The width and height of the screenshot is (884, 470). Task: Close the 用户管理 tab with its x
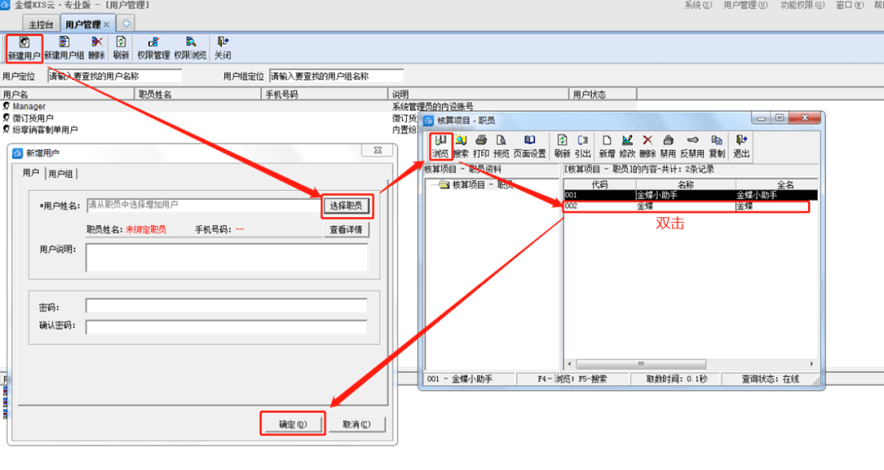coord(107,24)
